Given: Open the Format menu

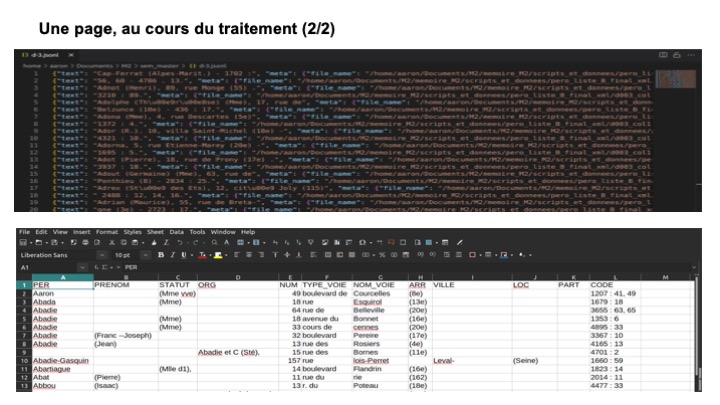Looking at the screenshot, I should [106, 231].
